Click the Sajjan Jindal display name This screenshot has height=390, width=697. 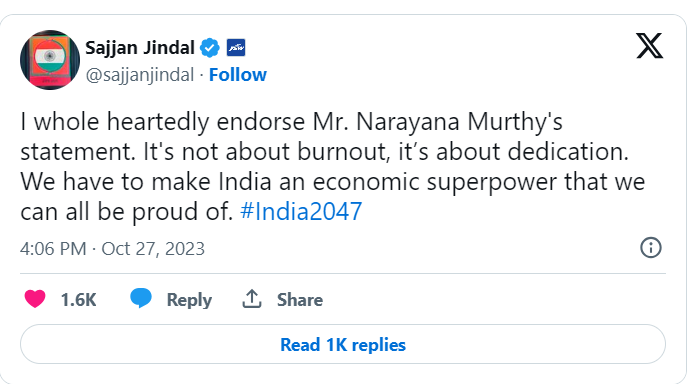[140, 48]
